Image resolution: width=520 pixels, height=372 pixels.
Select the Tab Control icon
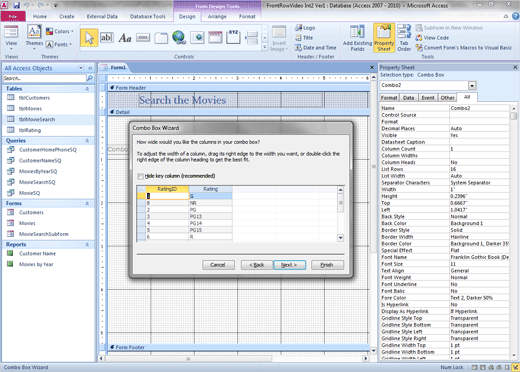(161, 38)
